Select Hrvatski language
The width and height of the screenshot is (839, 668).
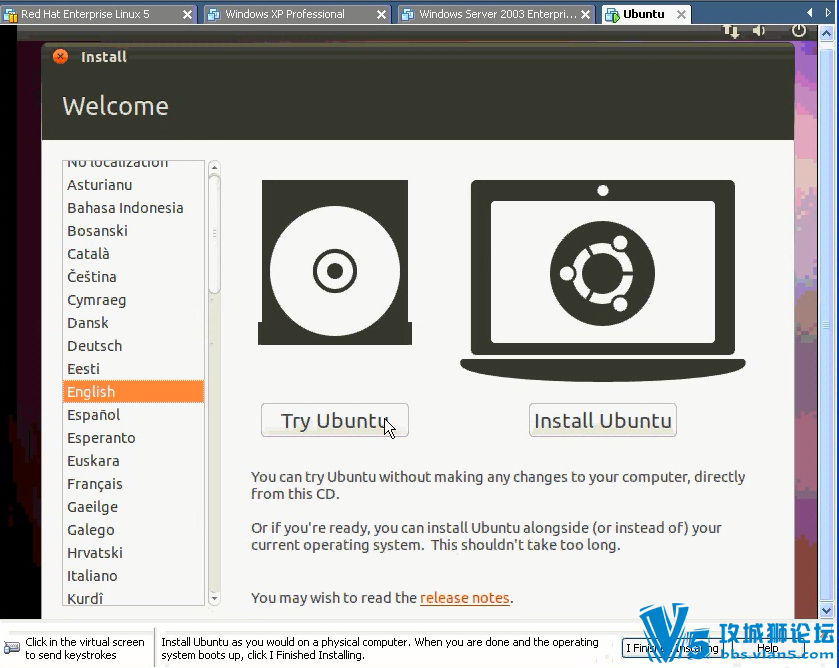click(133, 553)
